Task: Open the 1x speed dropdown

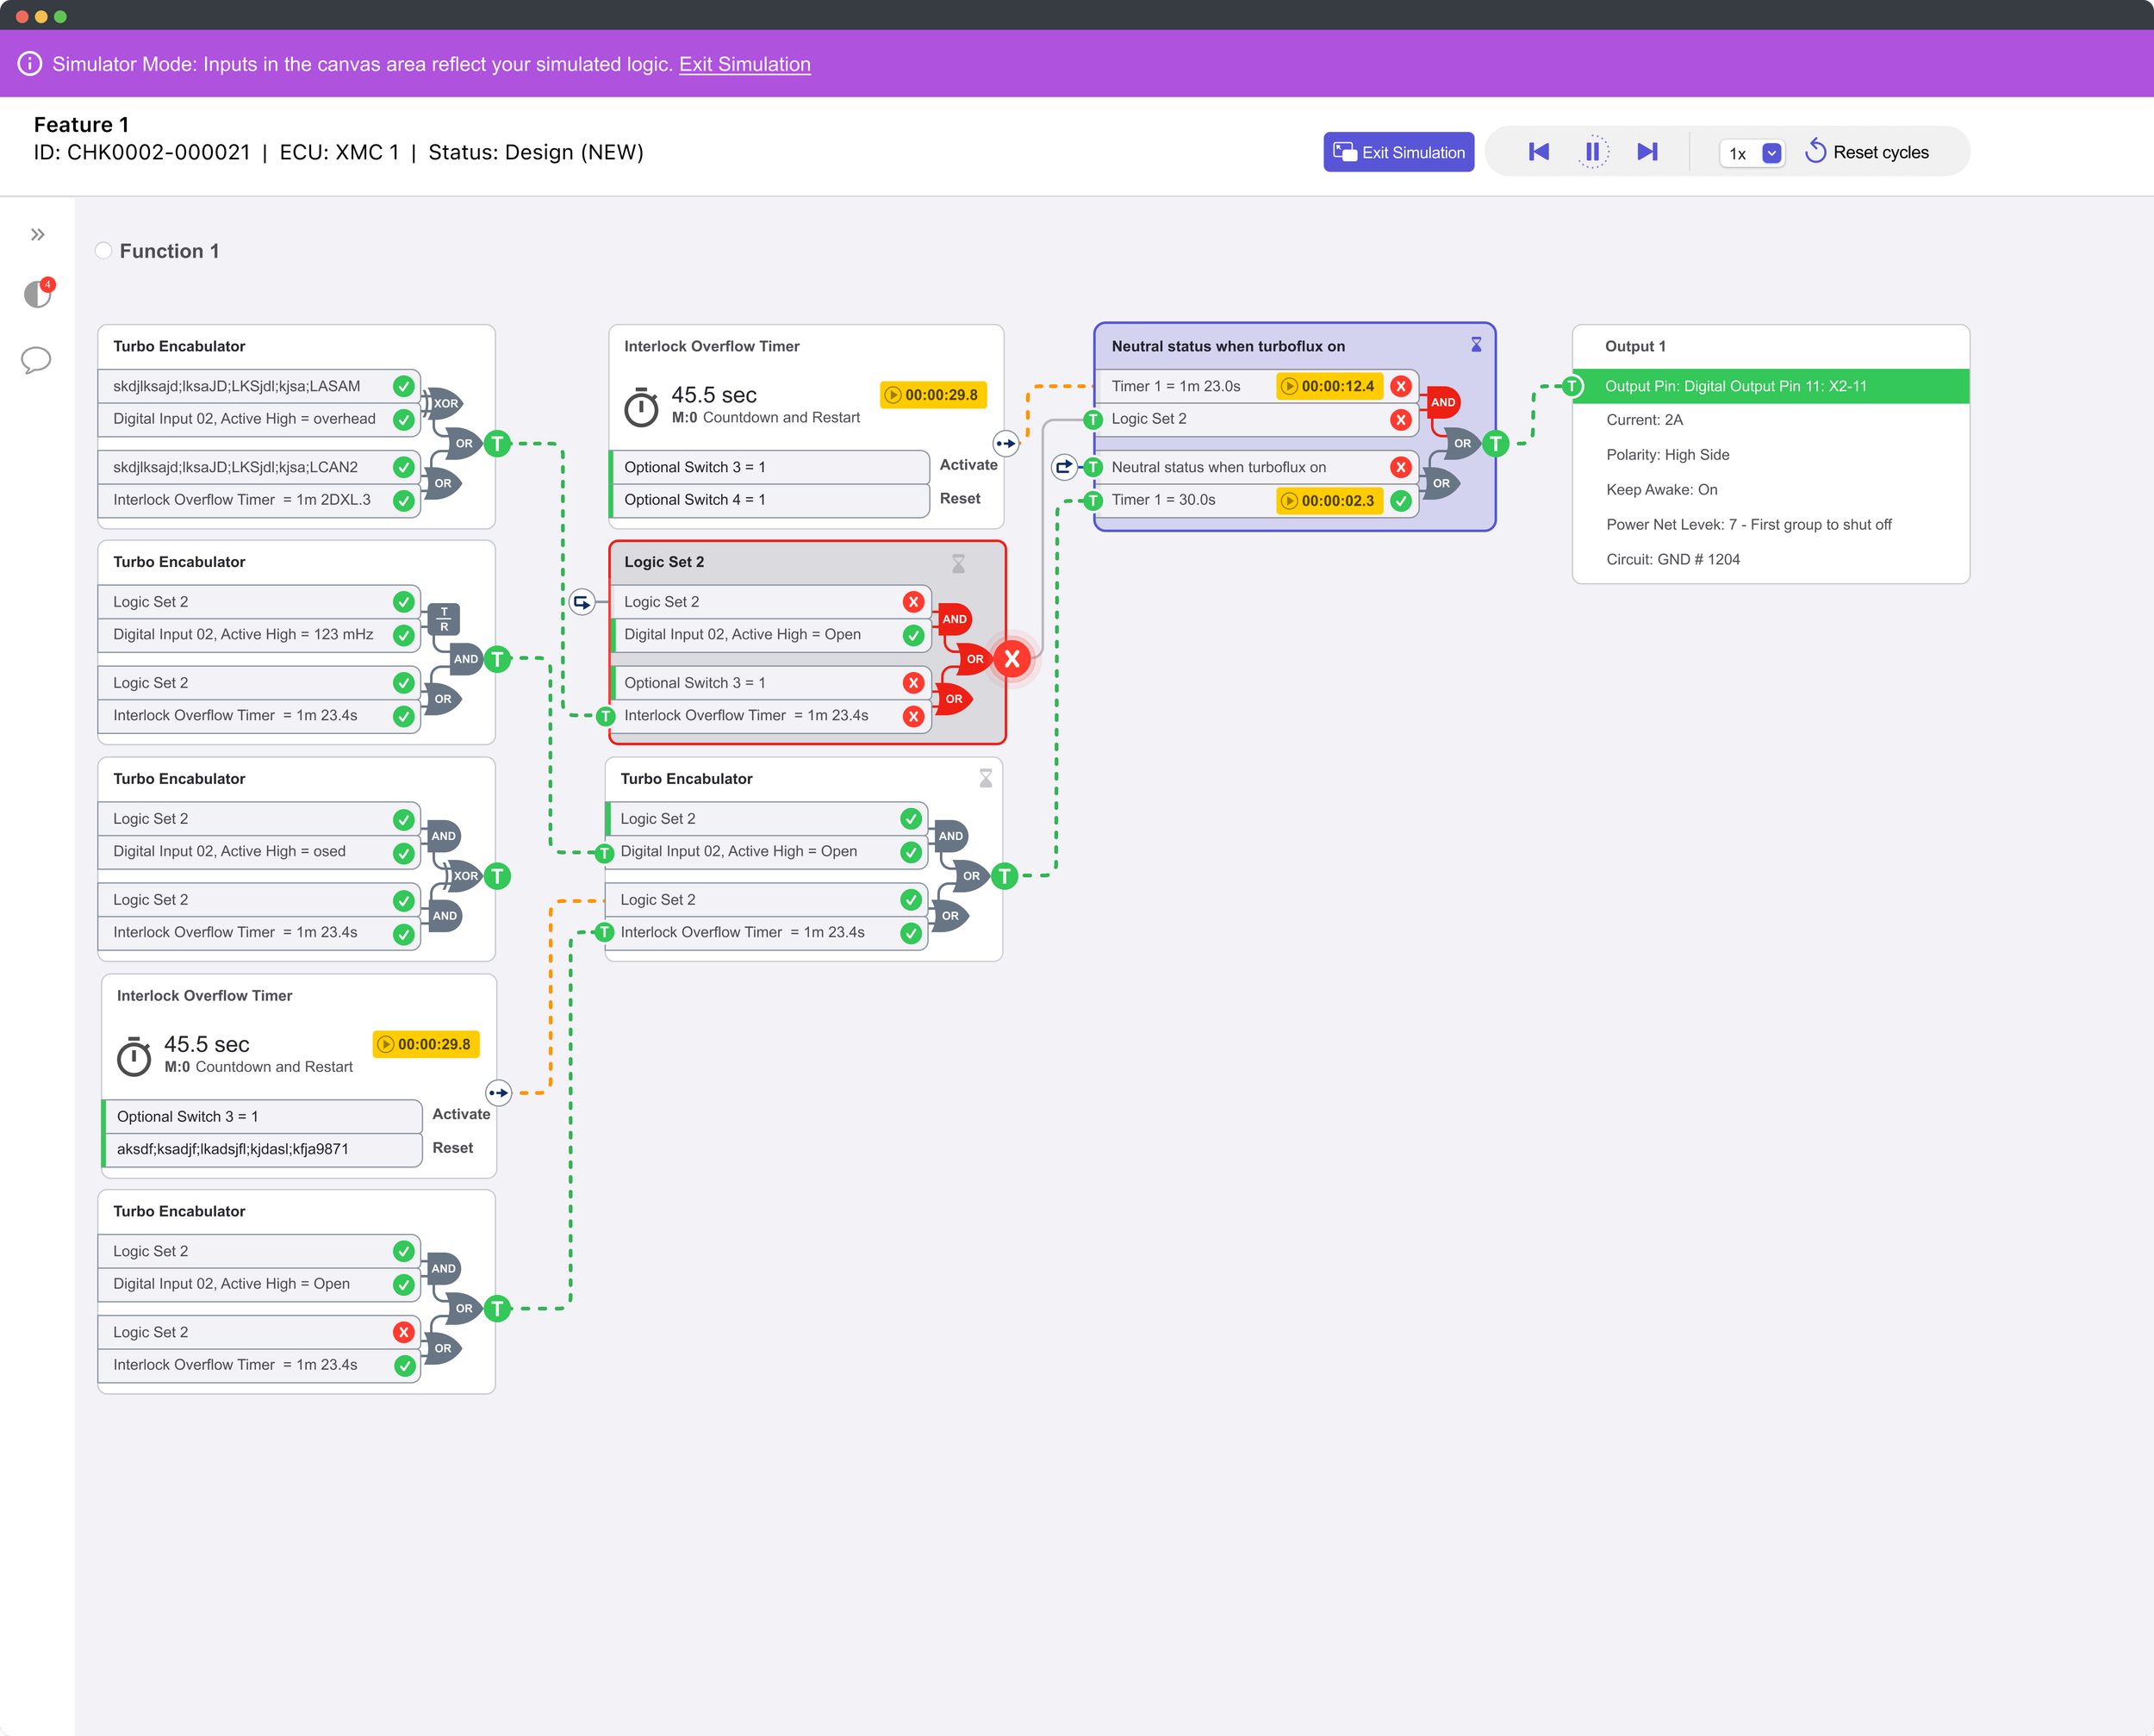Action: pyautogui.click(x=1771, y=153)
